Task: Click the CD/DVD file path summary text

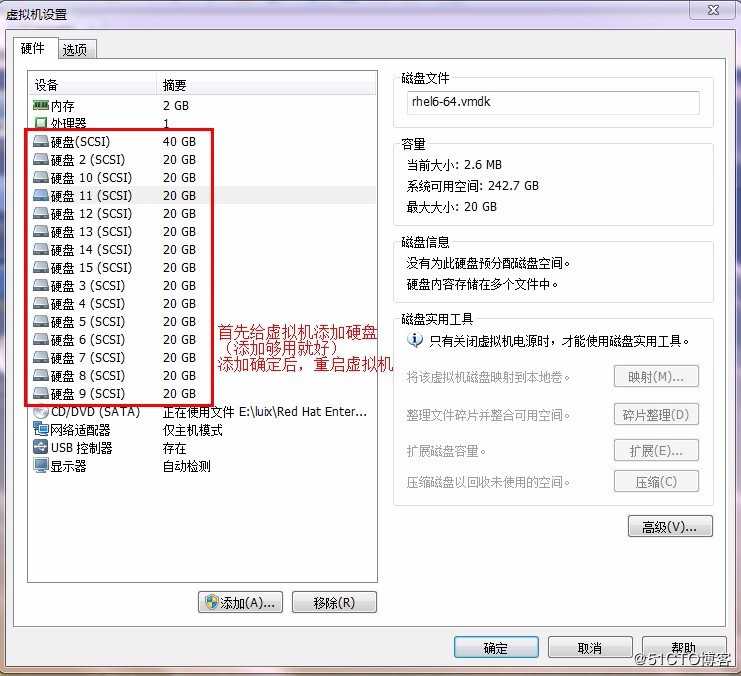Action: (x=265, y=412)
